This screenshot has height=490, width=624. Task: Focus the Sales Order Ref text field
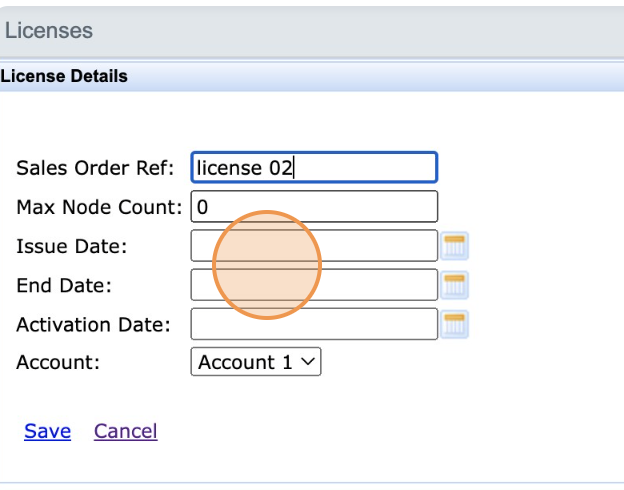(314, 168)
